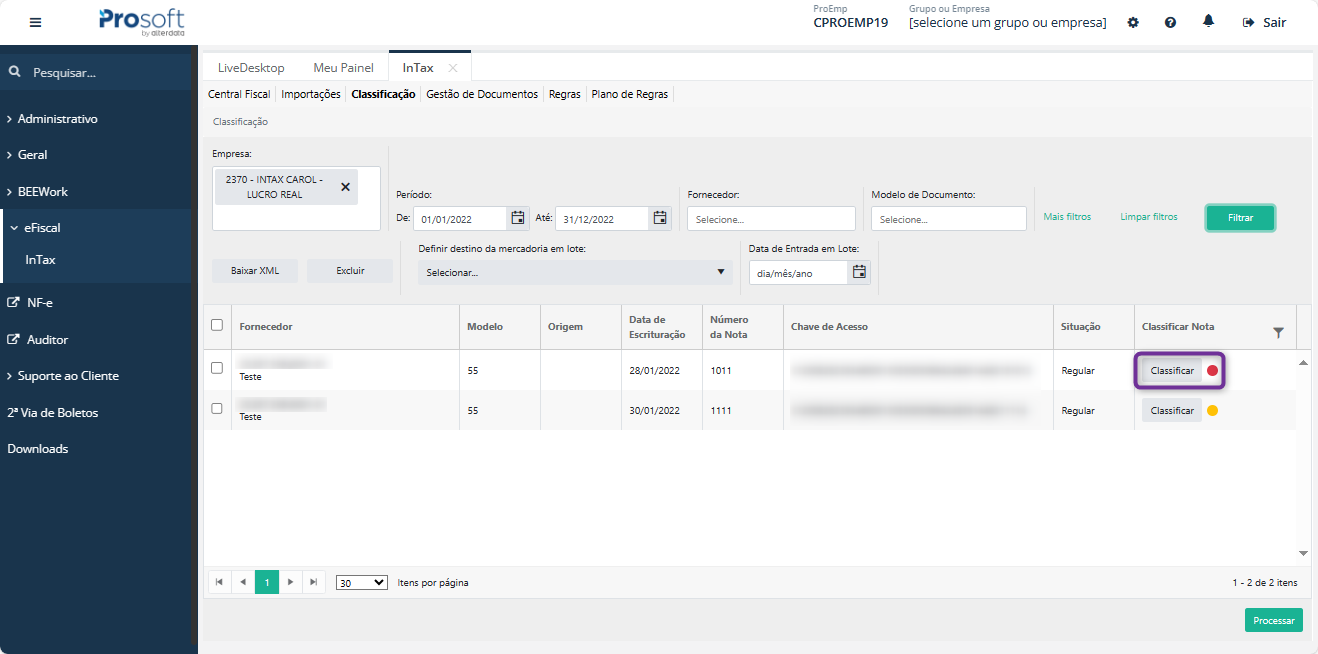Click the De date input field
The height and width of the screenshot is (654, 1318).
coord(460,219)
